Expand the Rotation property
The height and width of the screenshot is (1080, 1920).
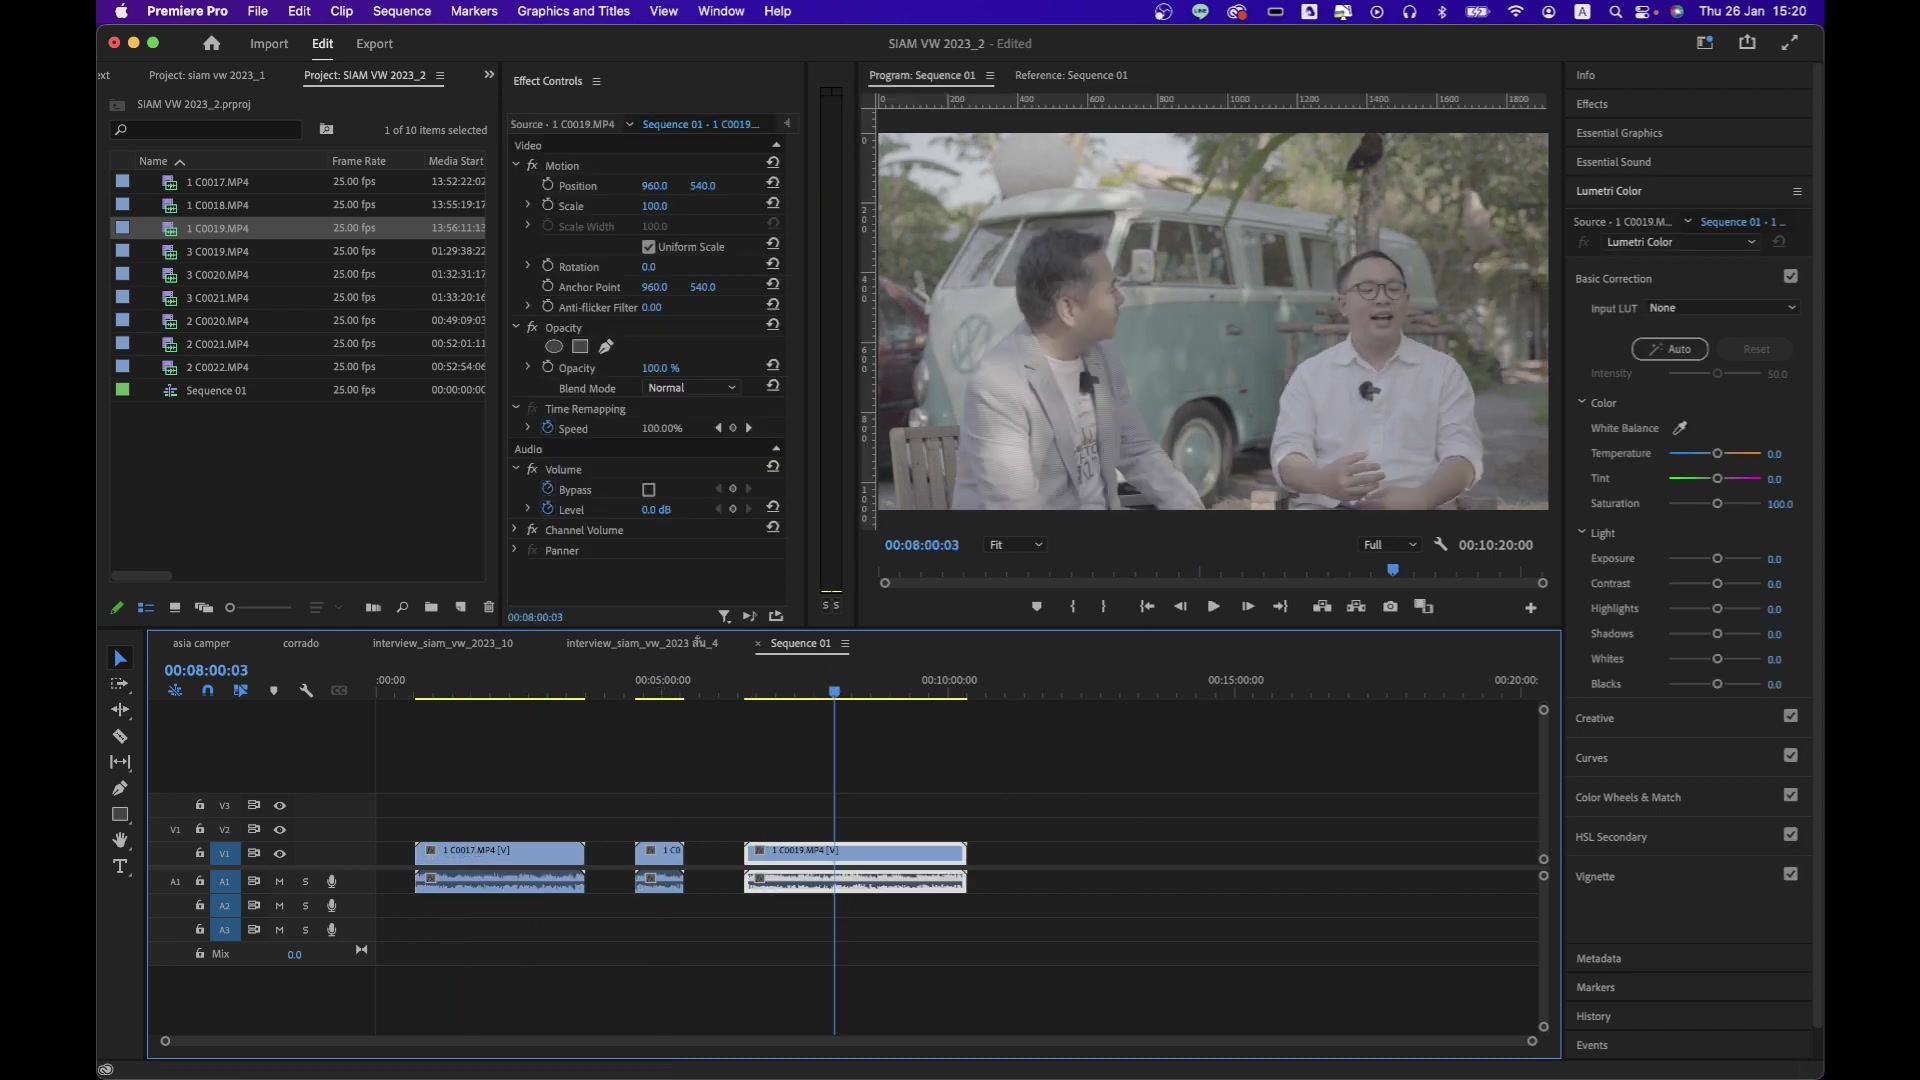[527, 266]
